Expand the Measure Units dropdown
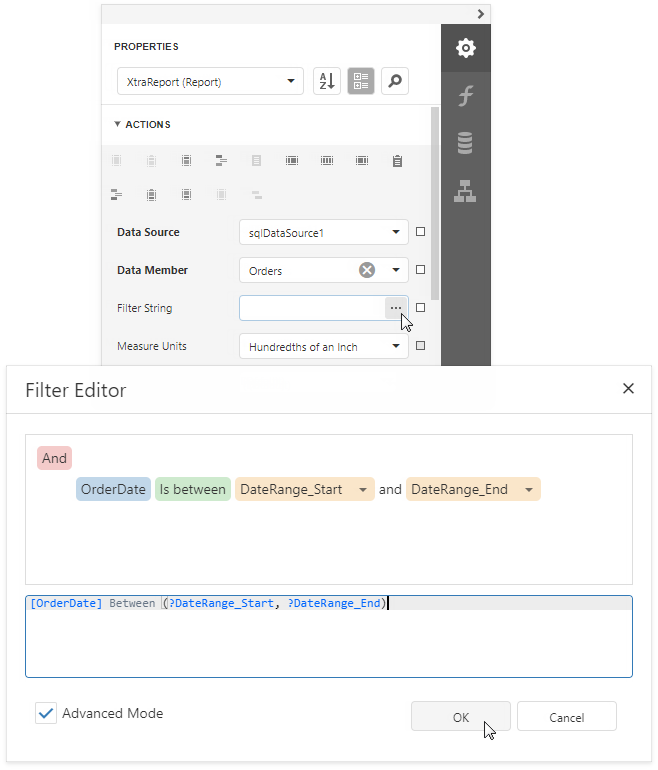Image resolution: width=658 pixels, height=770 pixels. pyautogui.click(x=397, y=347)
